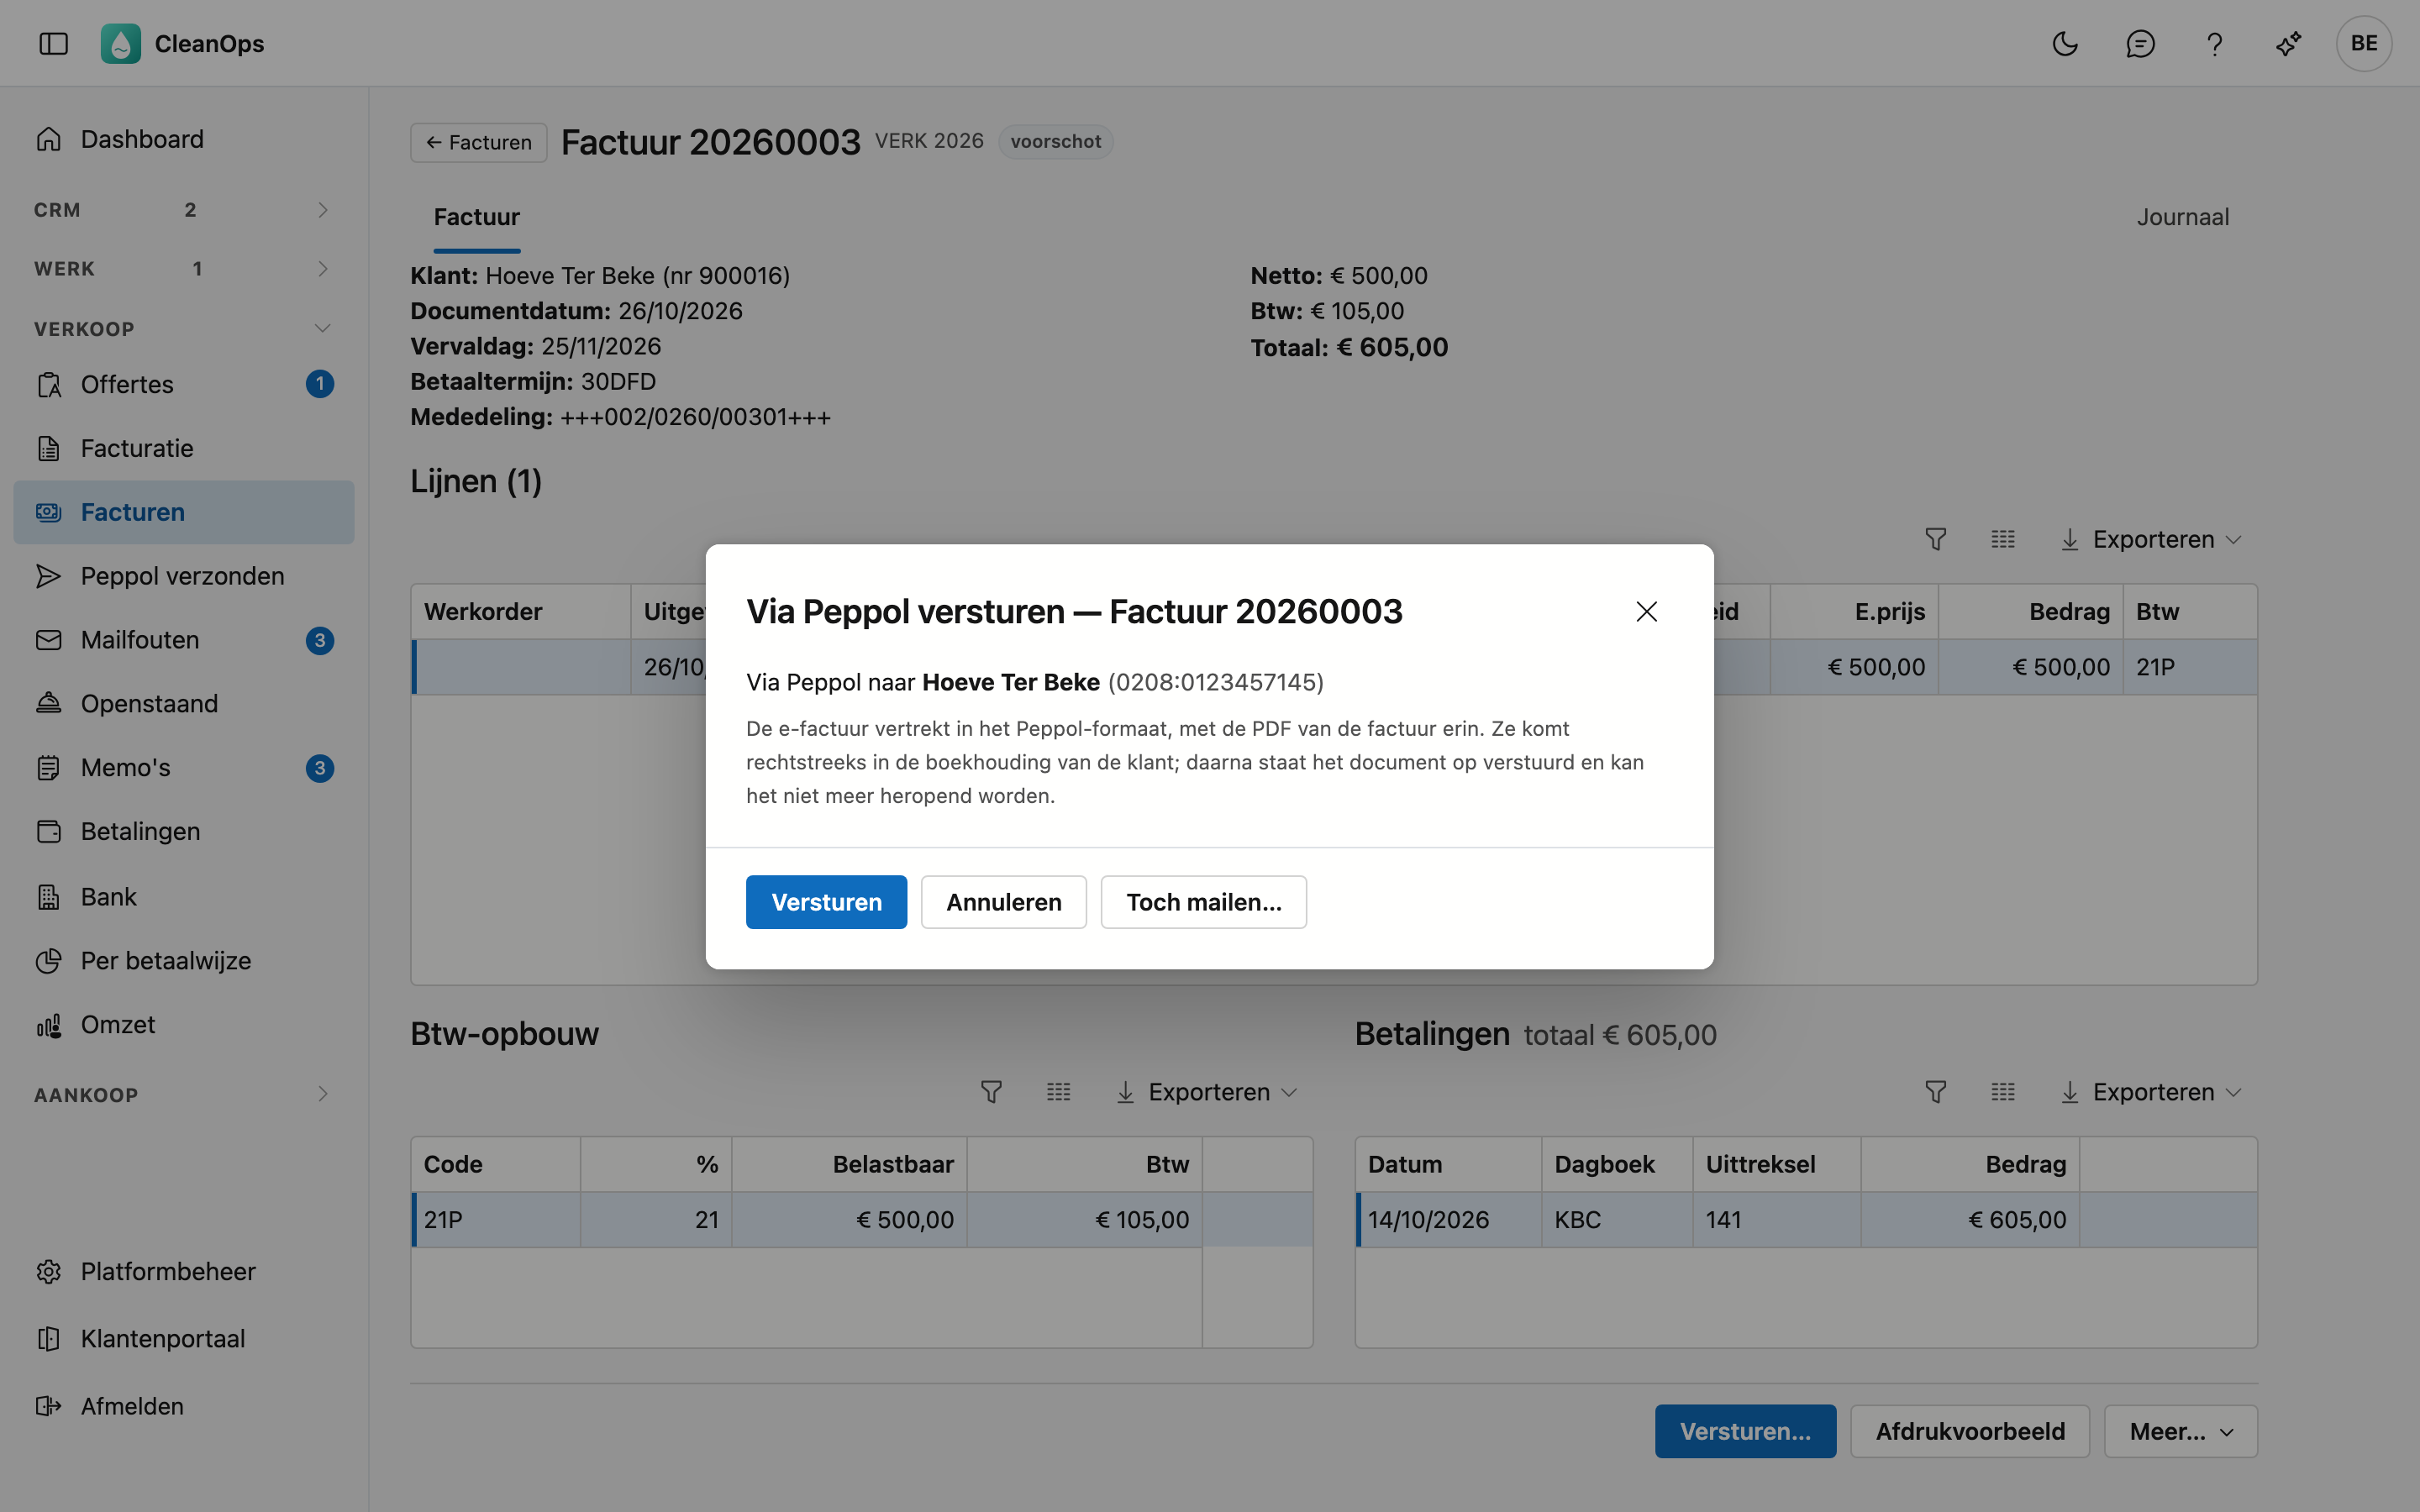The image size is (2420, 1512).
Task: Click Afdrukvoorbeeld button
Action: (x=1969, y=1431)
